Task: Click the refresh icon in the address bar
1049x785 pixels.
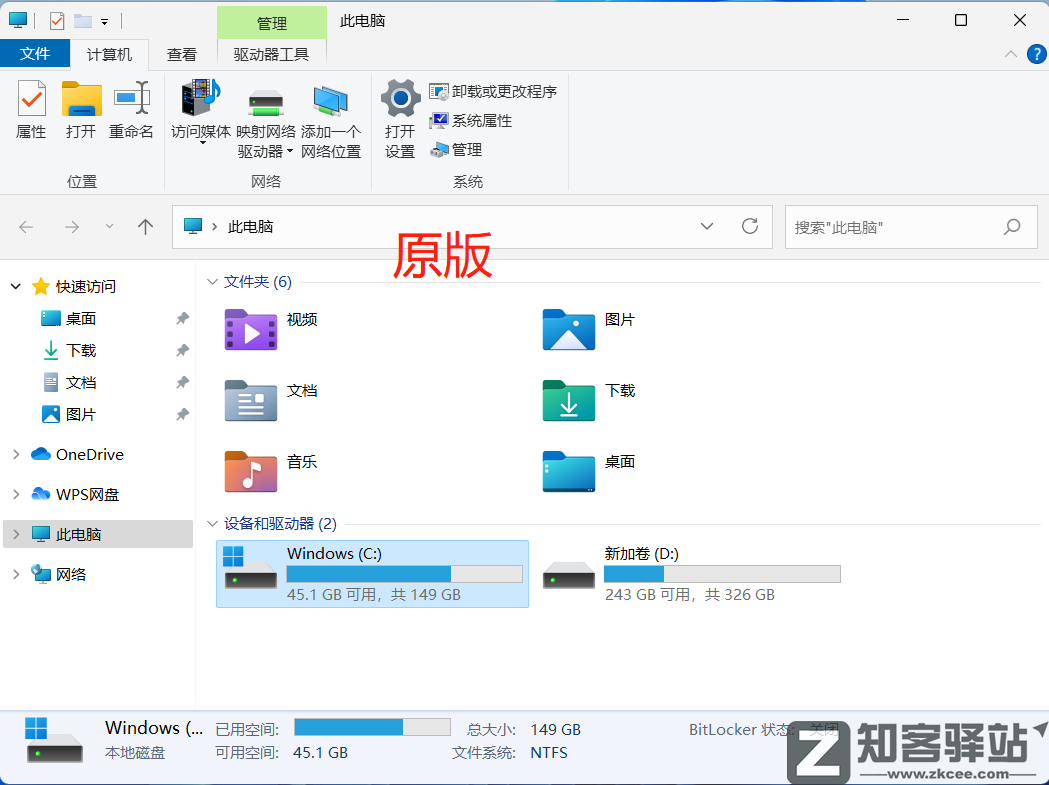Action: (750, 227)
